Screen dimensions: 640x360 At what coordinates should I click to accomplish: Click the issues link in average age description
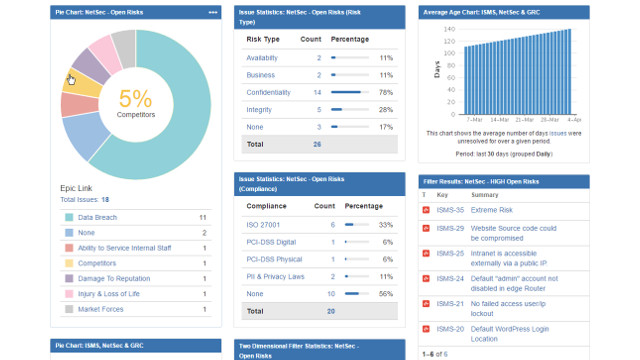(x=558, y=133)
